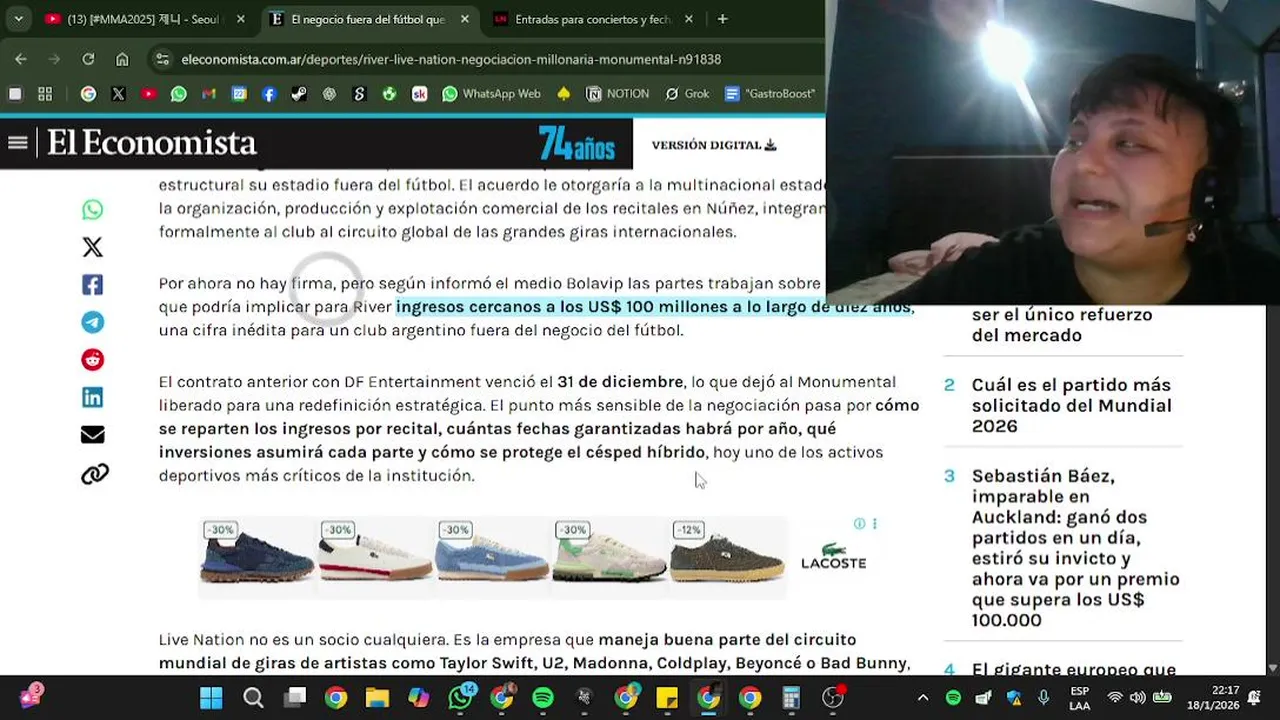Image resolution: width=1280 pixels, height=720 pixels.
Task: Close the #MMA2025 YouTube tab
Action: [241, 19]
